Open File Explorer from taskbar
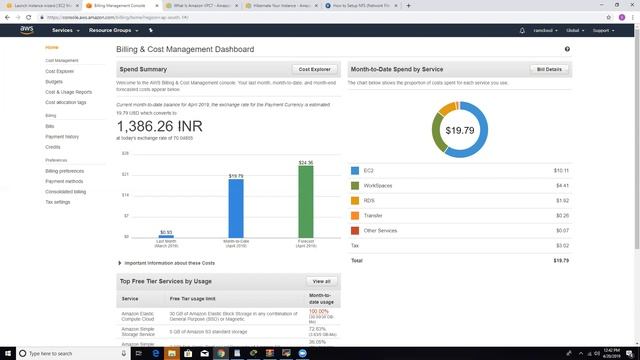The width and height of the screenshot is (640, 360). pos(172,353)
